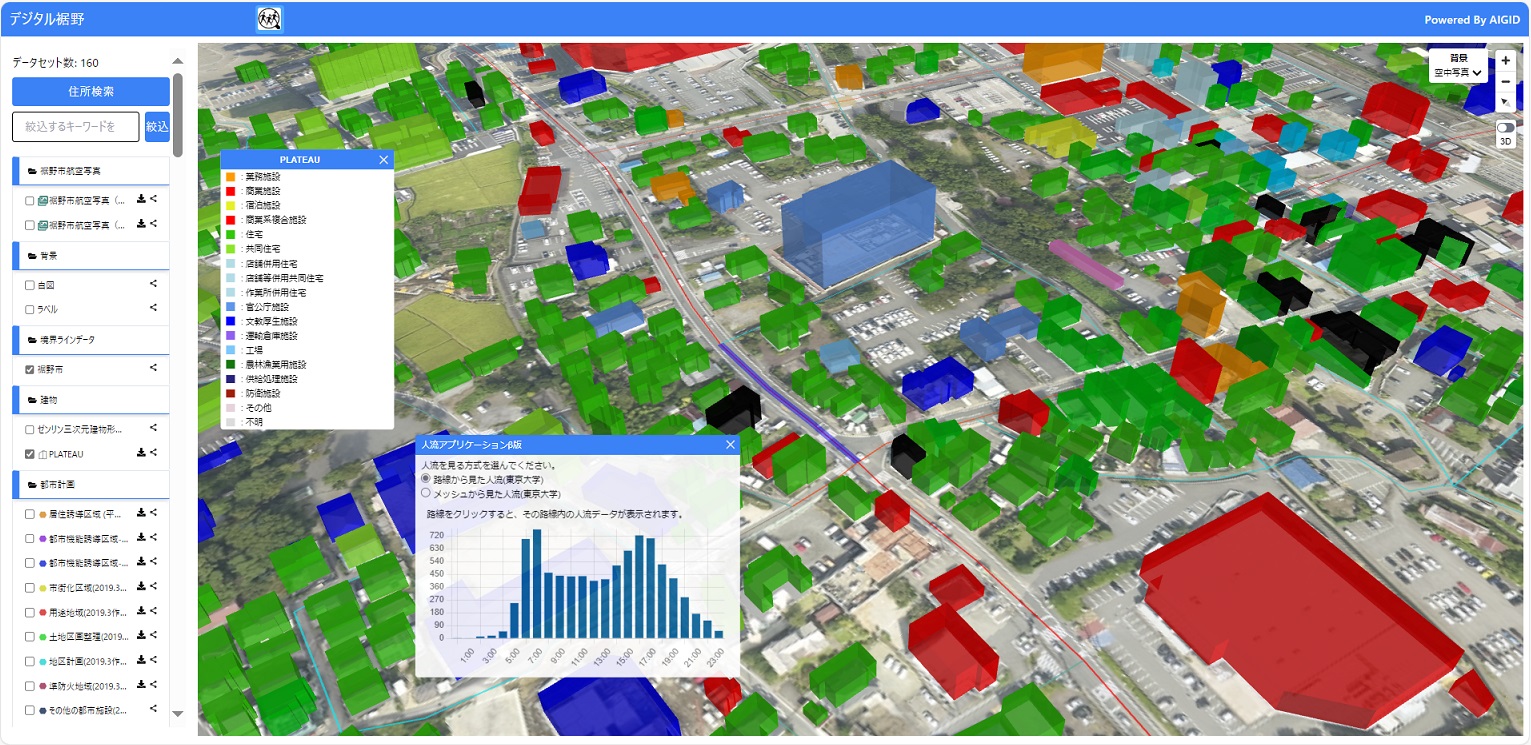Click the sidebar scrollbar down arrow
Viewport: 1531px width, 745px height.
[x=178, y=713]
